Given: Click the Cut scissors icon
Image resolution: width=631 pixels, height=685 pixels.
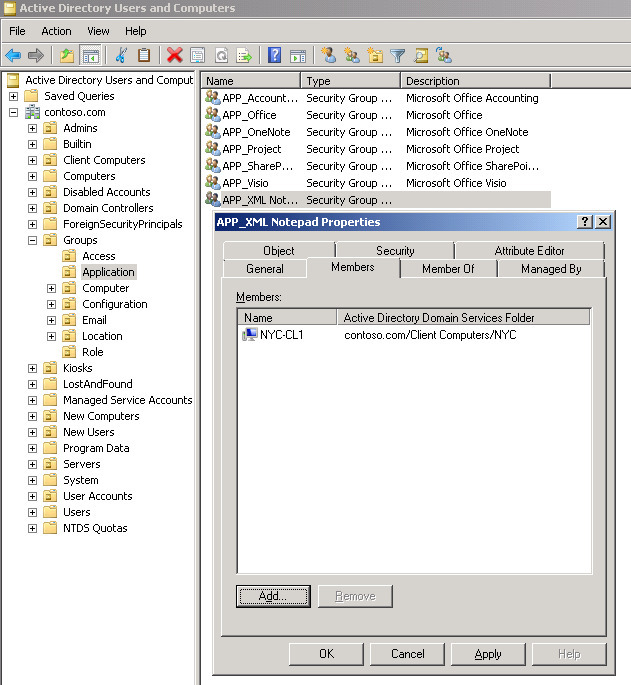Looking at the screenshot, I should (121, 55).
